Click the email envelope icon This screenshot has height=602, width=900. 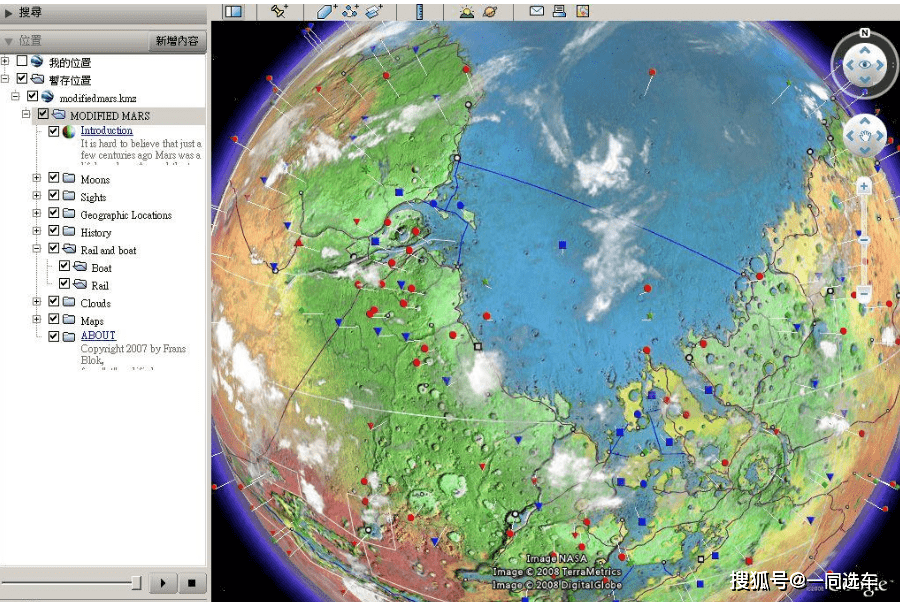(537, 11)
